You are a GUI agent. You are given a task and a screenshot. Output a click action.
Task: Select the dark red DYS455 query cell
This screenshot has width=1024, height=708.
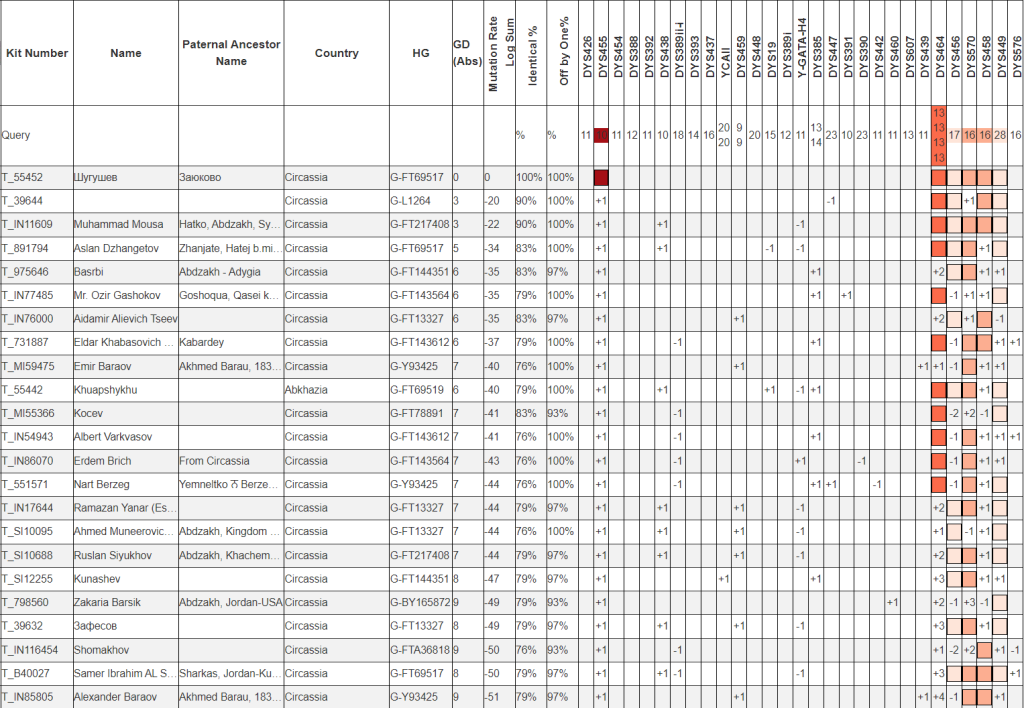click(601, 135)
